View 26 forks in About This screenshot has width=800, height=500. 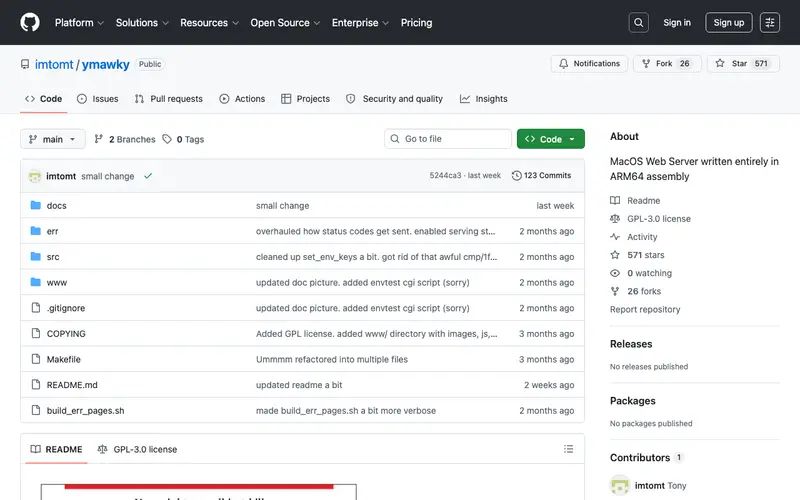coord(636,291)
